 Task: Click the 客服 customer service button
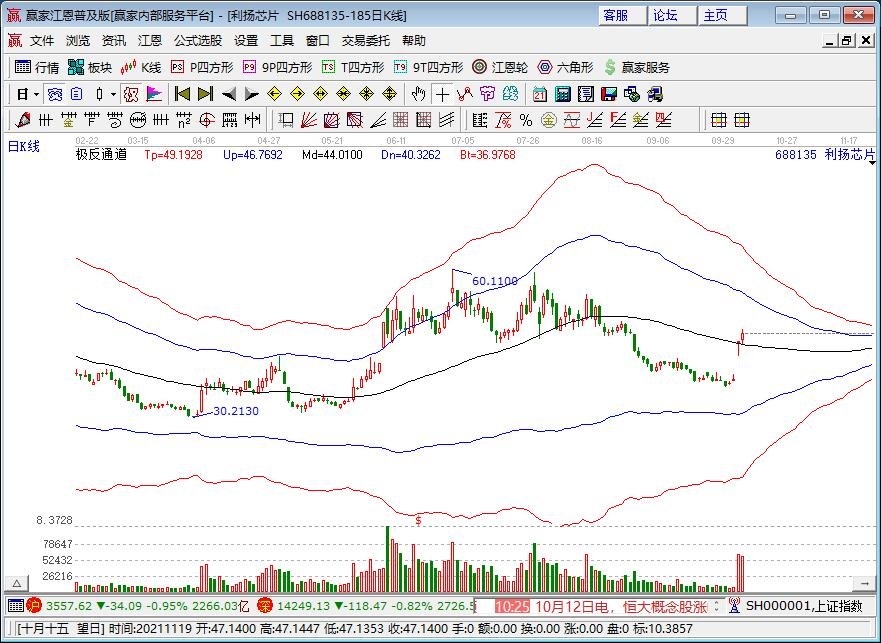tap(621, 15)
